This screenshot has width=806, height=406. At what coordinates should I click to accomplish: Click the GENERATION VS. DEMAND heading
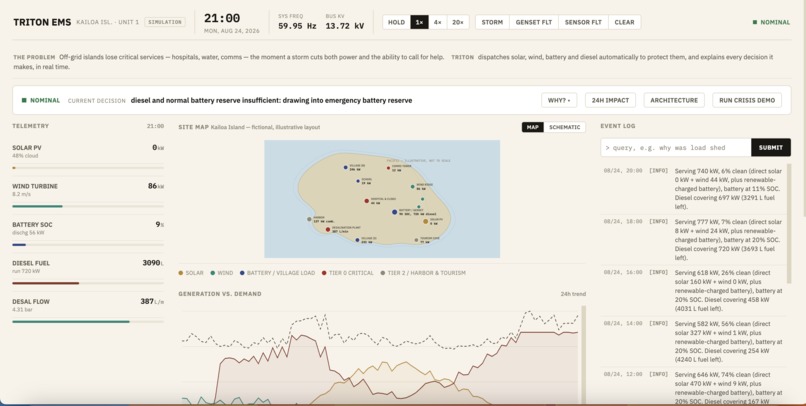pos(220,294)
